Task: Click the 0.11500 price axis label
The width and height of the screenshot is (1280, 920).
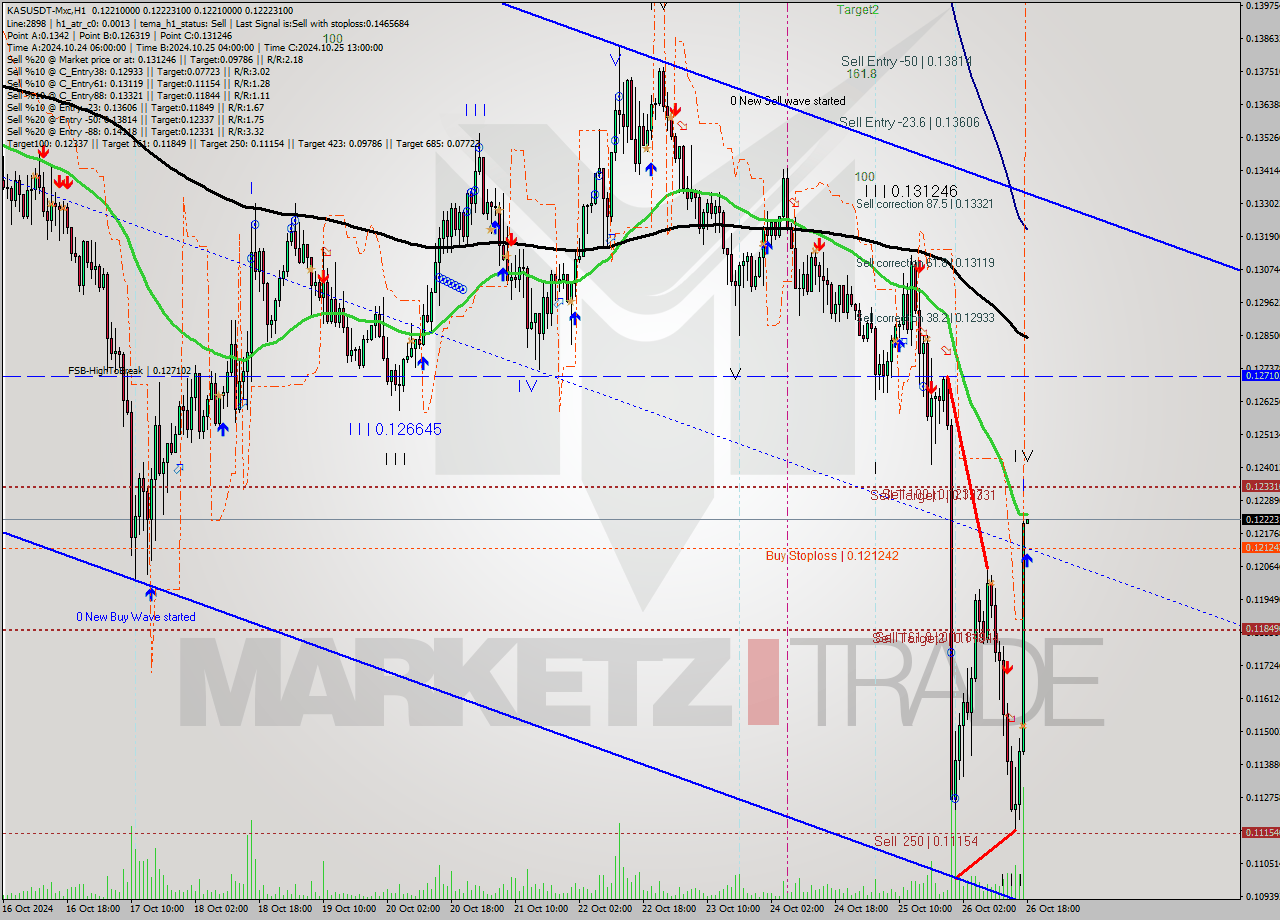Action: click(1261, 731)
